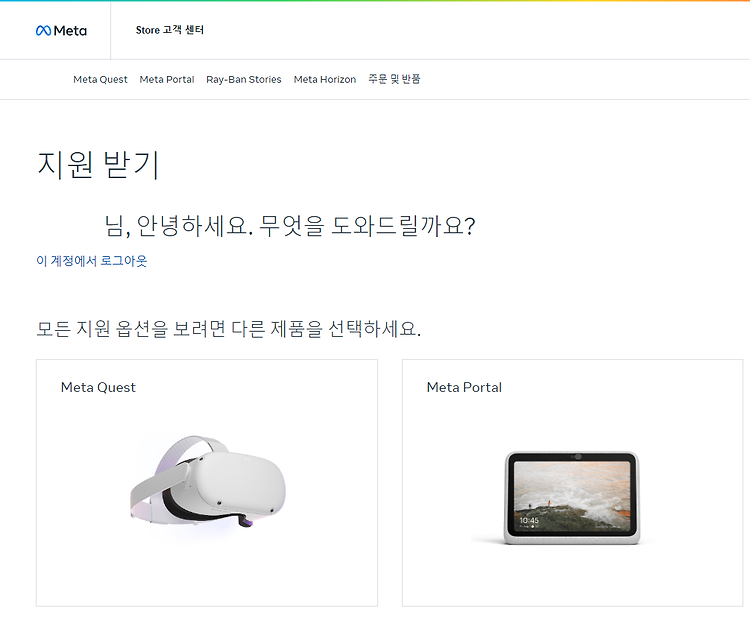This screenshot has height=620, width=750.
Task: Click 모든 지원 옵션을 보려면 text
Action: coord(130,329)
